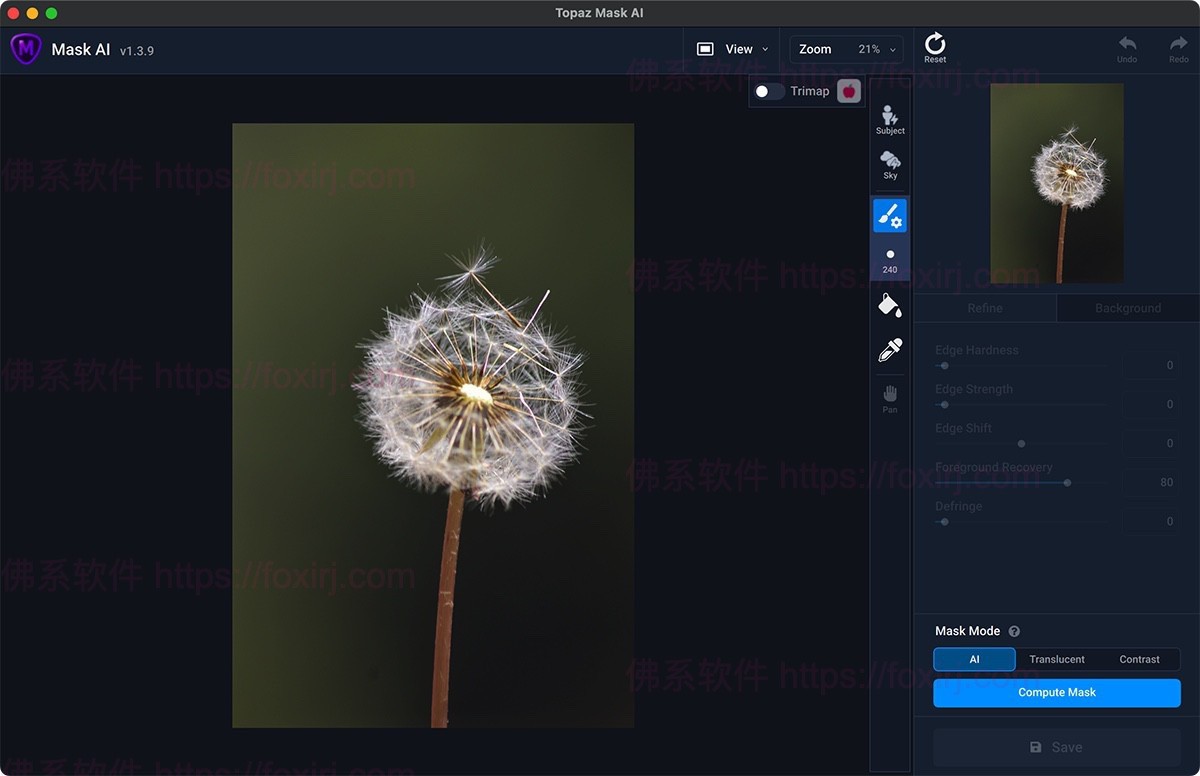Open the View dropdown menu
The width and height of the screenshot is (1200, 776).
click(x=733, y=49)
